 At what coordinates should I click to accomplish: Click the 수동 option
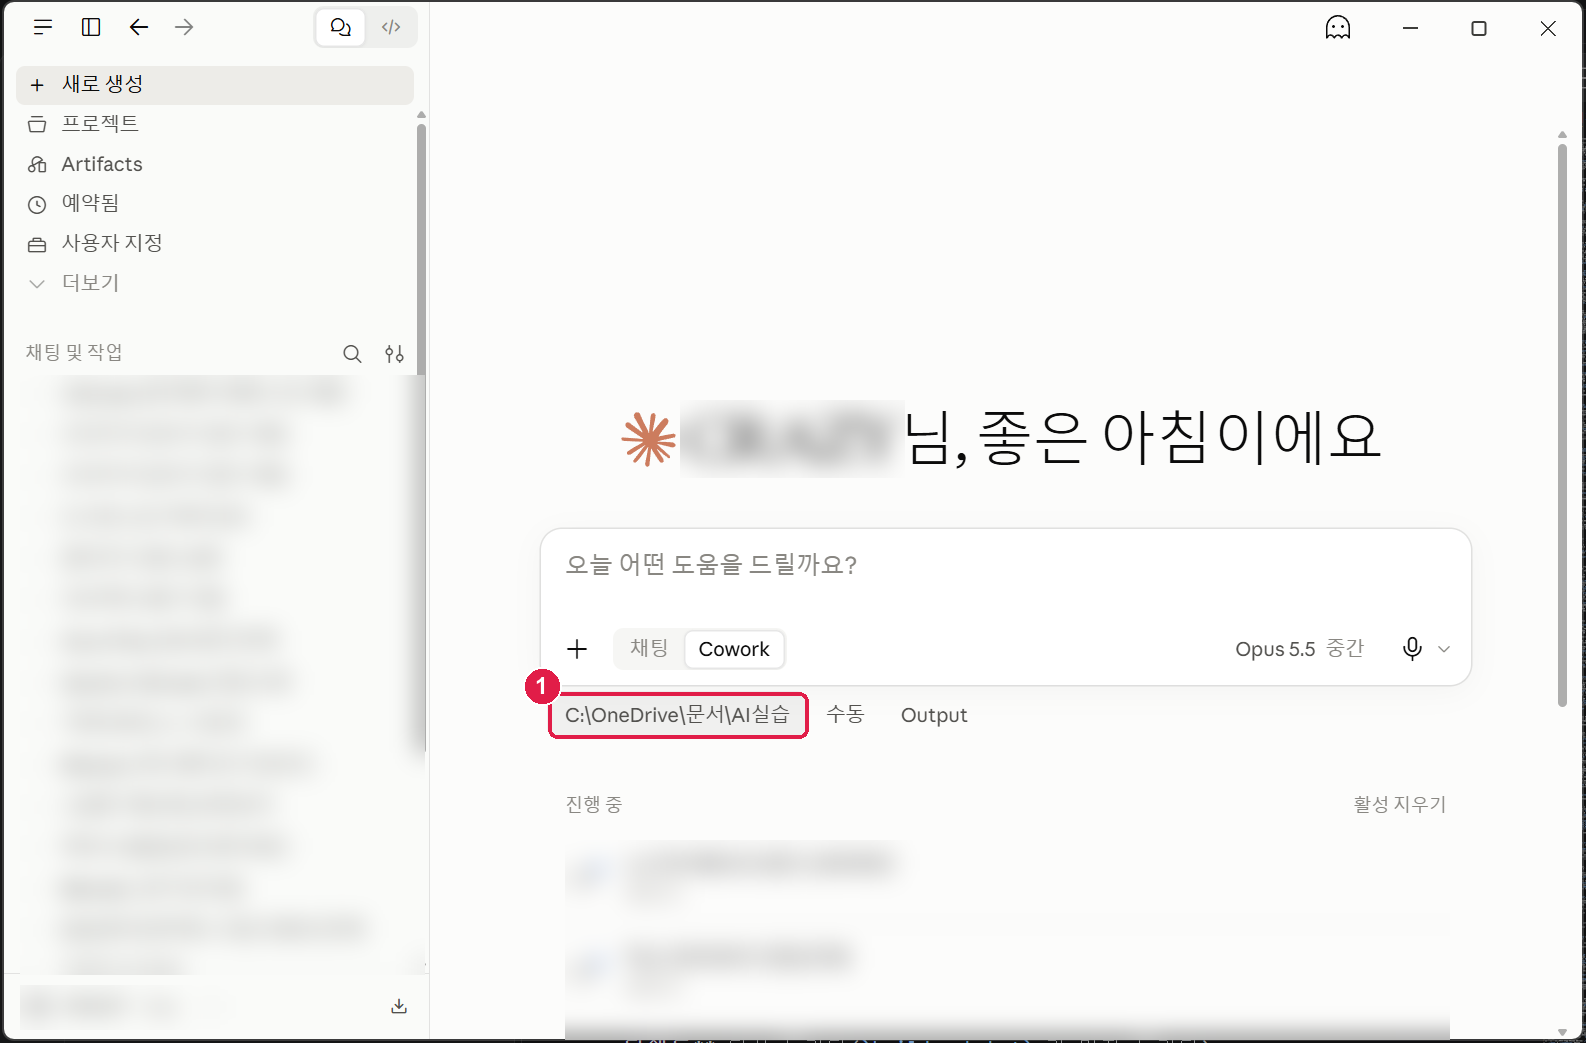click(845, 715)
